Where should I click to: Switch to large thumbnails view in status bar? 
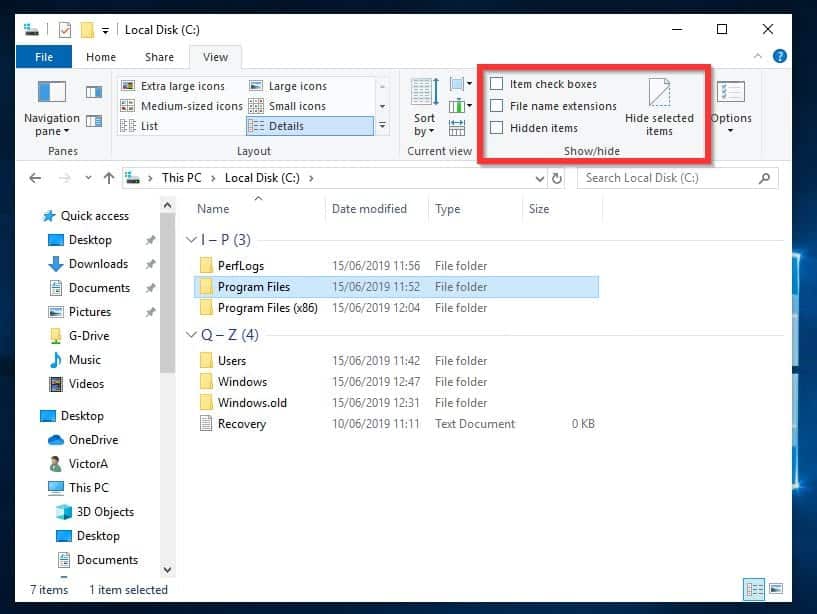776,589
